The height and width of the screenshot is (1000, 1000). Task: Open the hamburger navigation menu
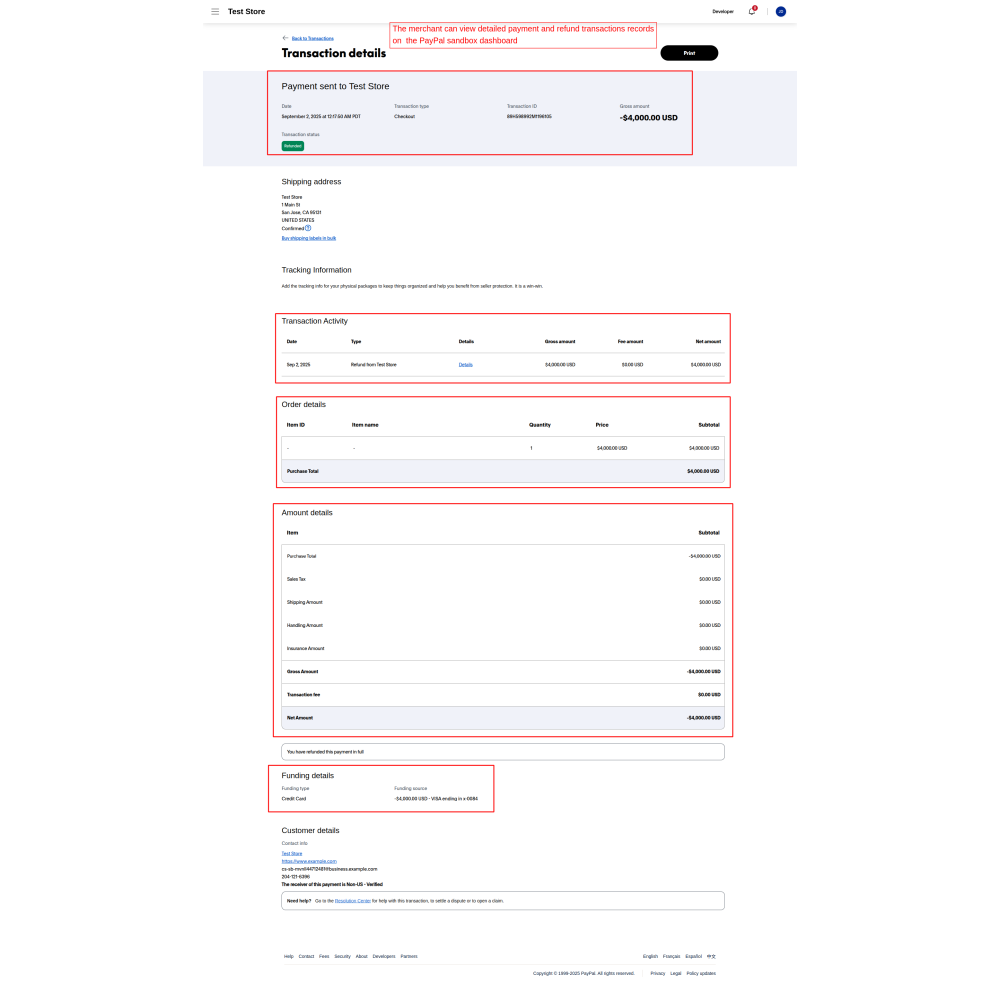[215, 12]
